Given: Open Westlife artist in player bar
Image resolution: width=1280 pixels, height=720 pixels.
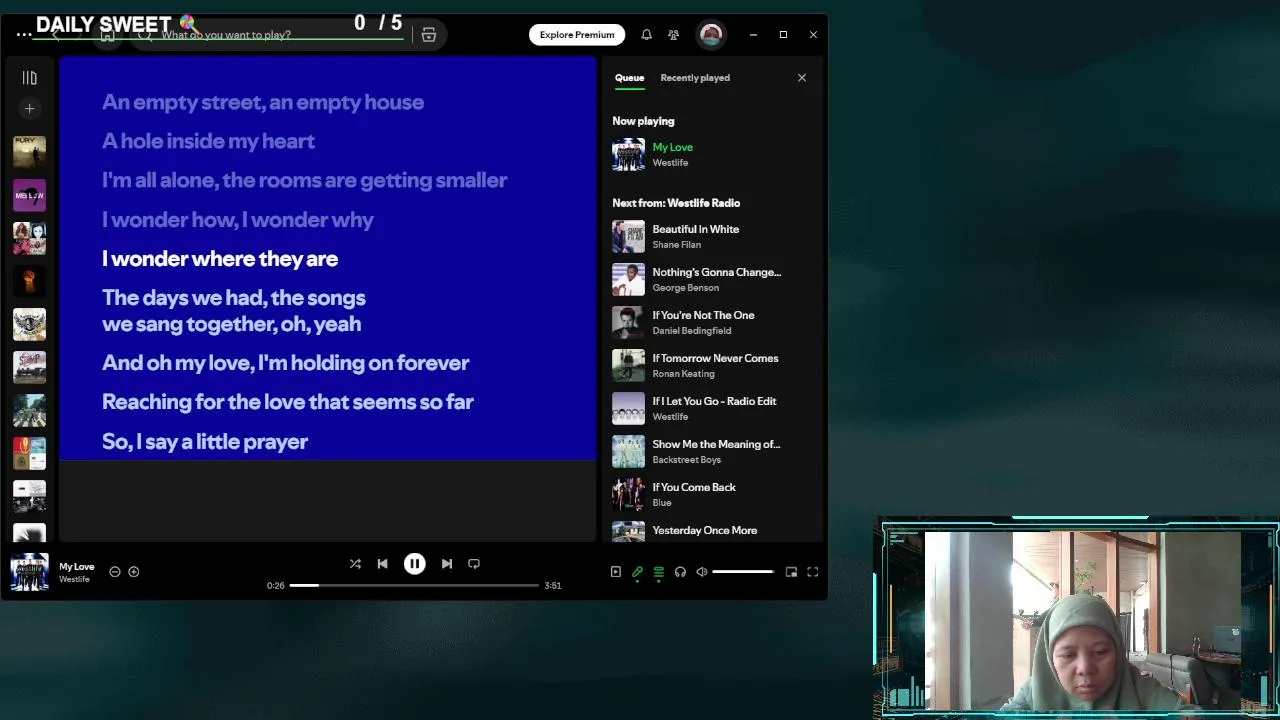Looking at the screenshot, I should coord(74,580).
